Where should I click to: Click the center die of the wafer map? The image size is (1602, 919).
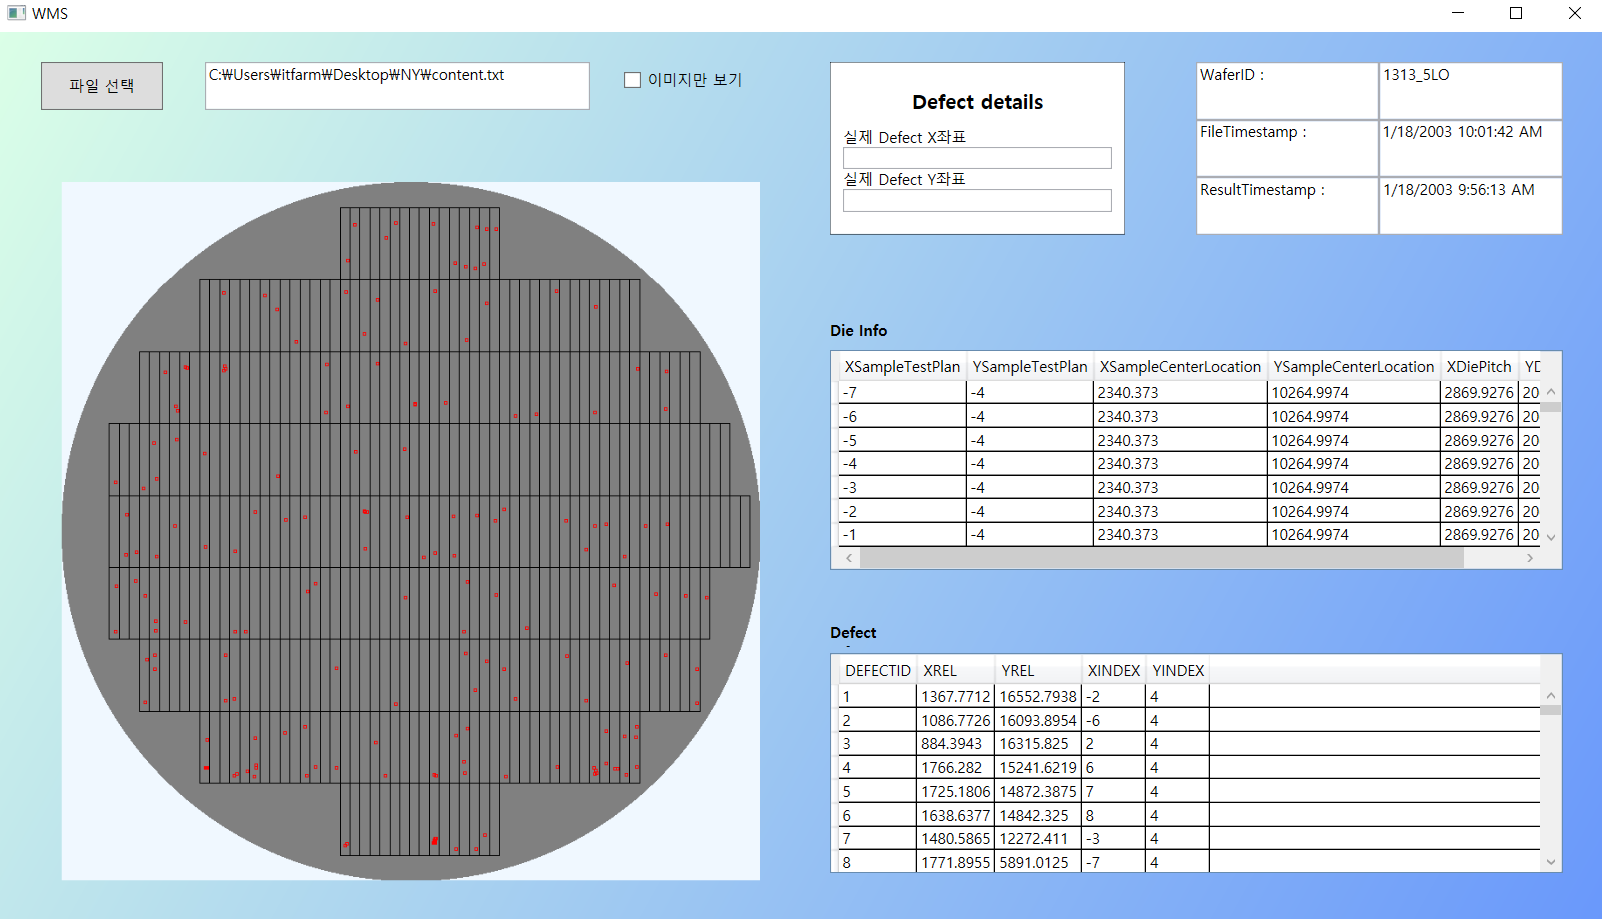pyautogui.click(x=410, y=530)
